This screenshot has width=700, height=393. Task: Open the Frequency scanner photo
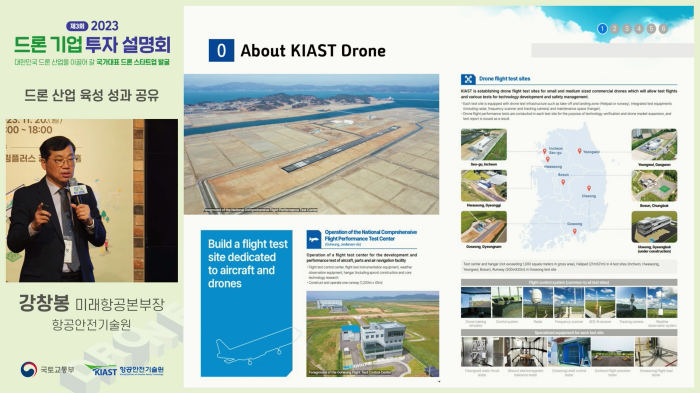point(569,302)
